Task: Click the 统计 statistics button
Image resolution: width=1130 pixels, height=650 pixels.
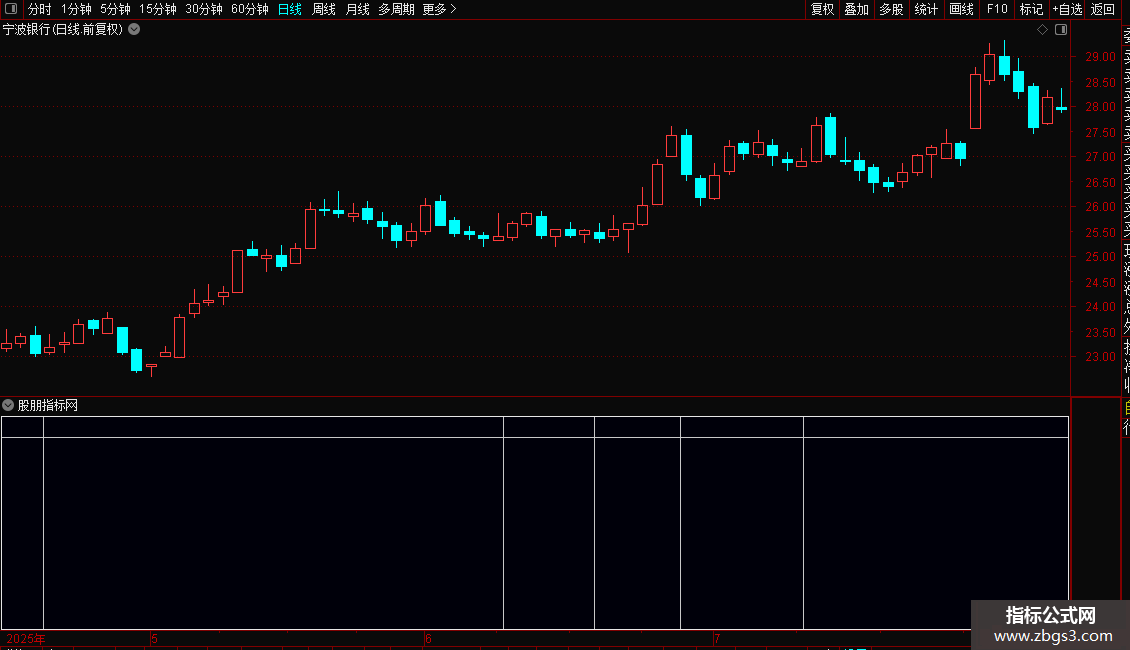Action: (x=926, y=9)
